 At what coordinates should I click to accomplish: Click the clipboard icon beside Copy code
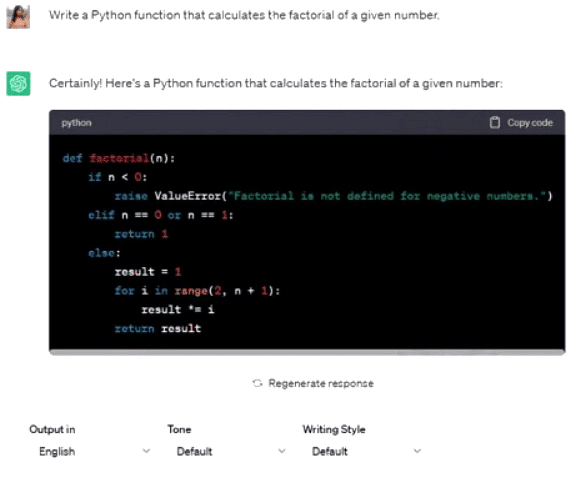click(495, 123)
